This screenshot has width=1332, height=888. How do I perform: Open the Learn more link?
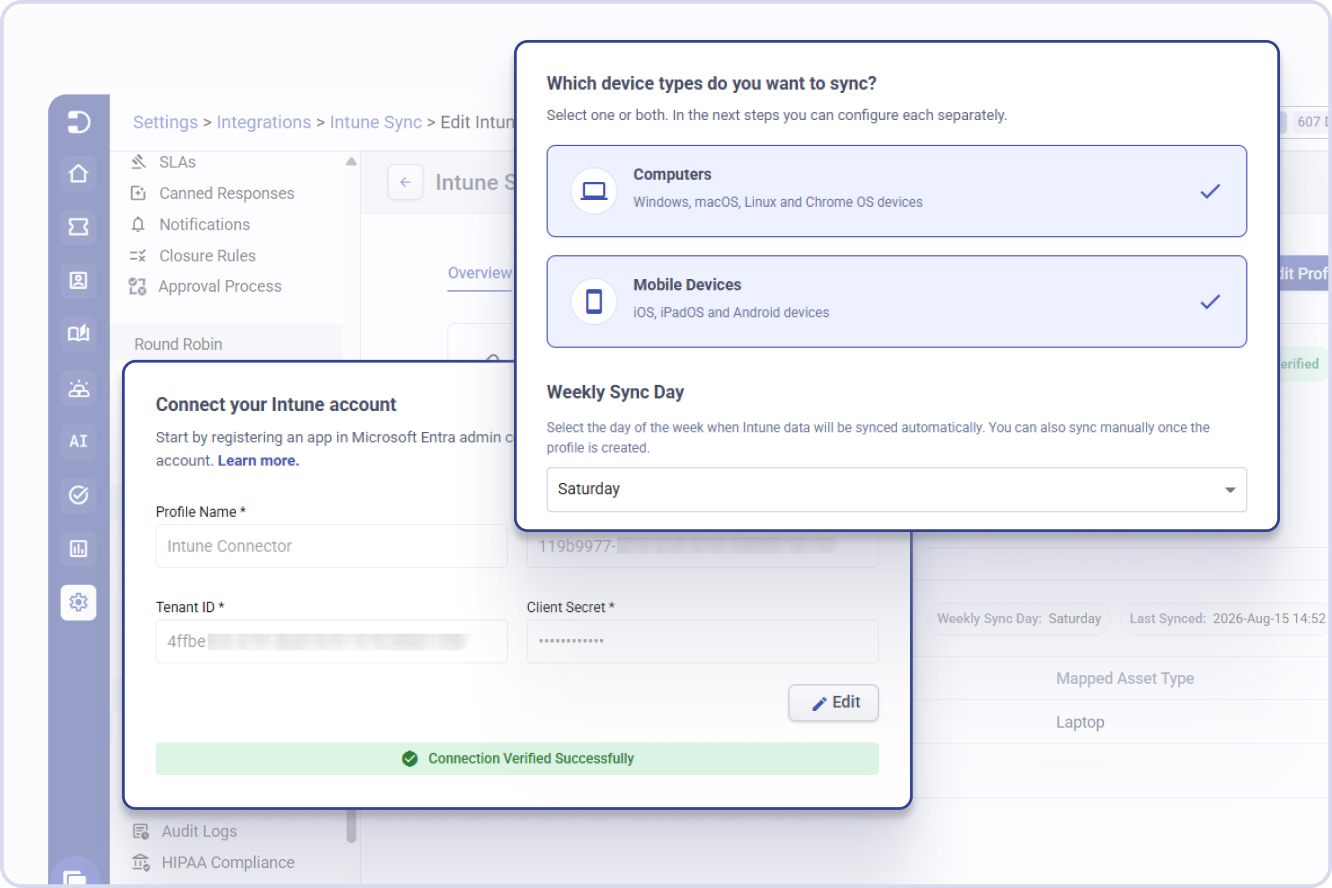[258, 461]
